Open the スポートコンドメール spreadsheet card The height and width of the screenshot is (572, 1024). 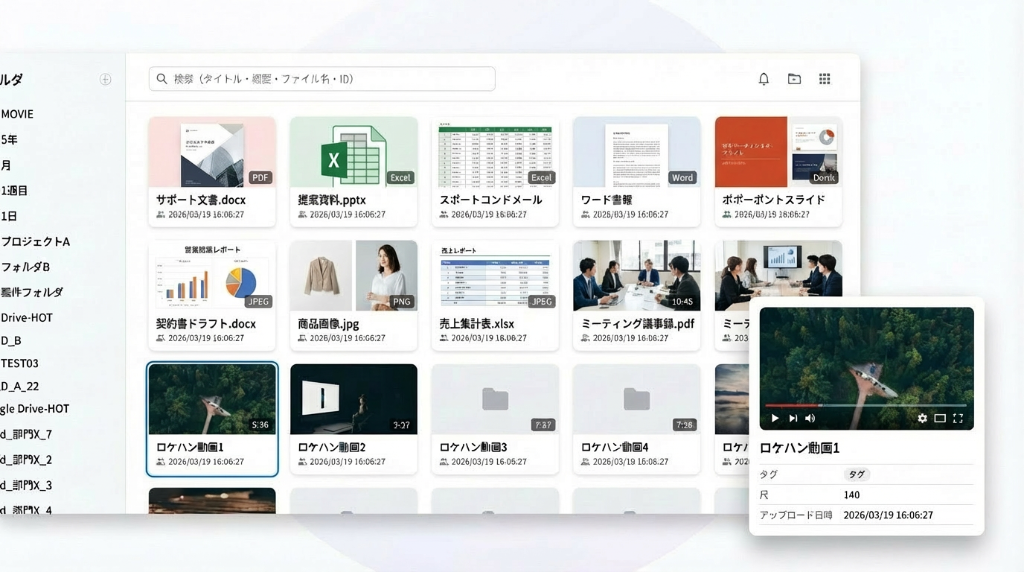pyautogui.click(x=495, y=172)
